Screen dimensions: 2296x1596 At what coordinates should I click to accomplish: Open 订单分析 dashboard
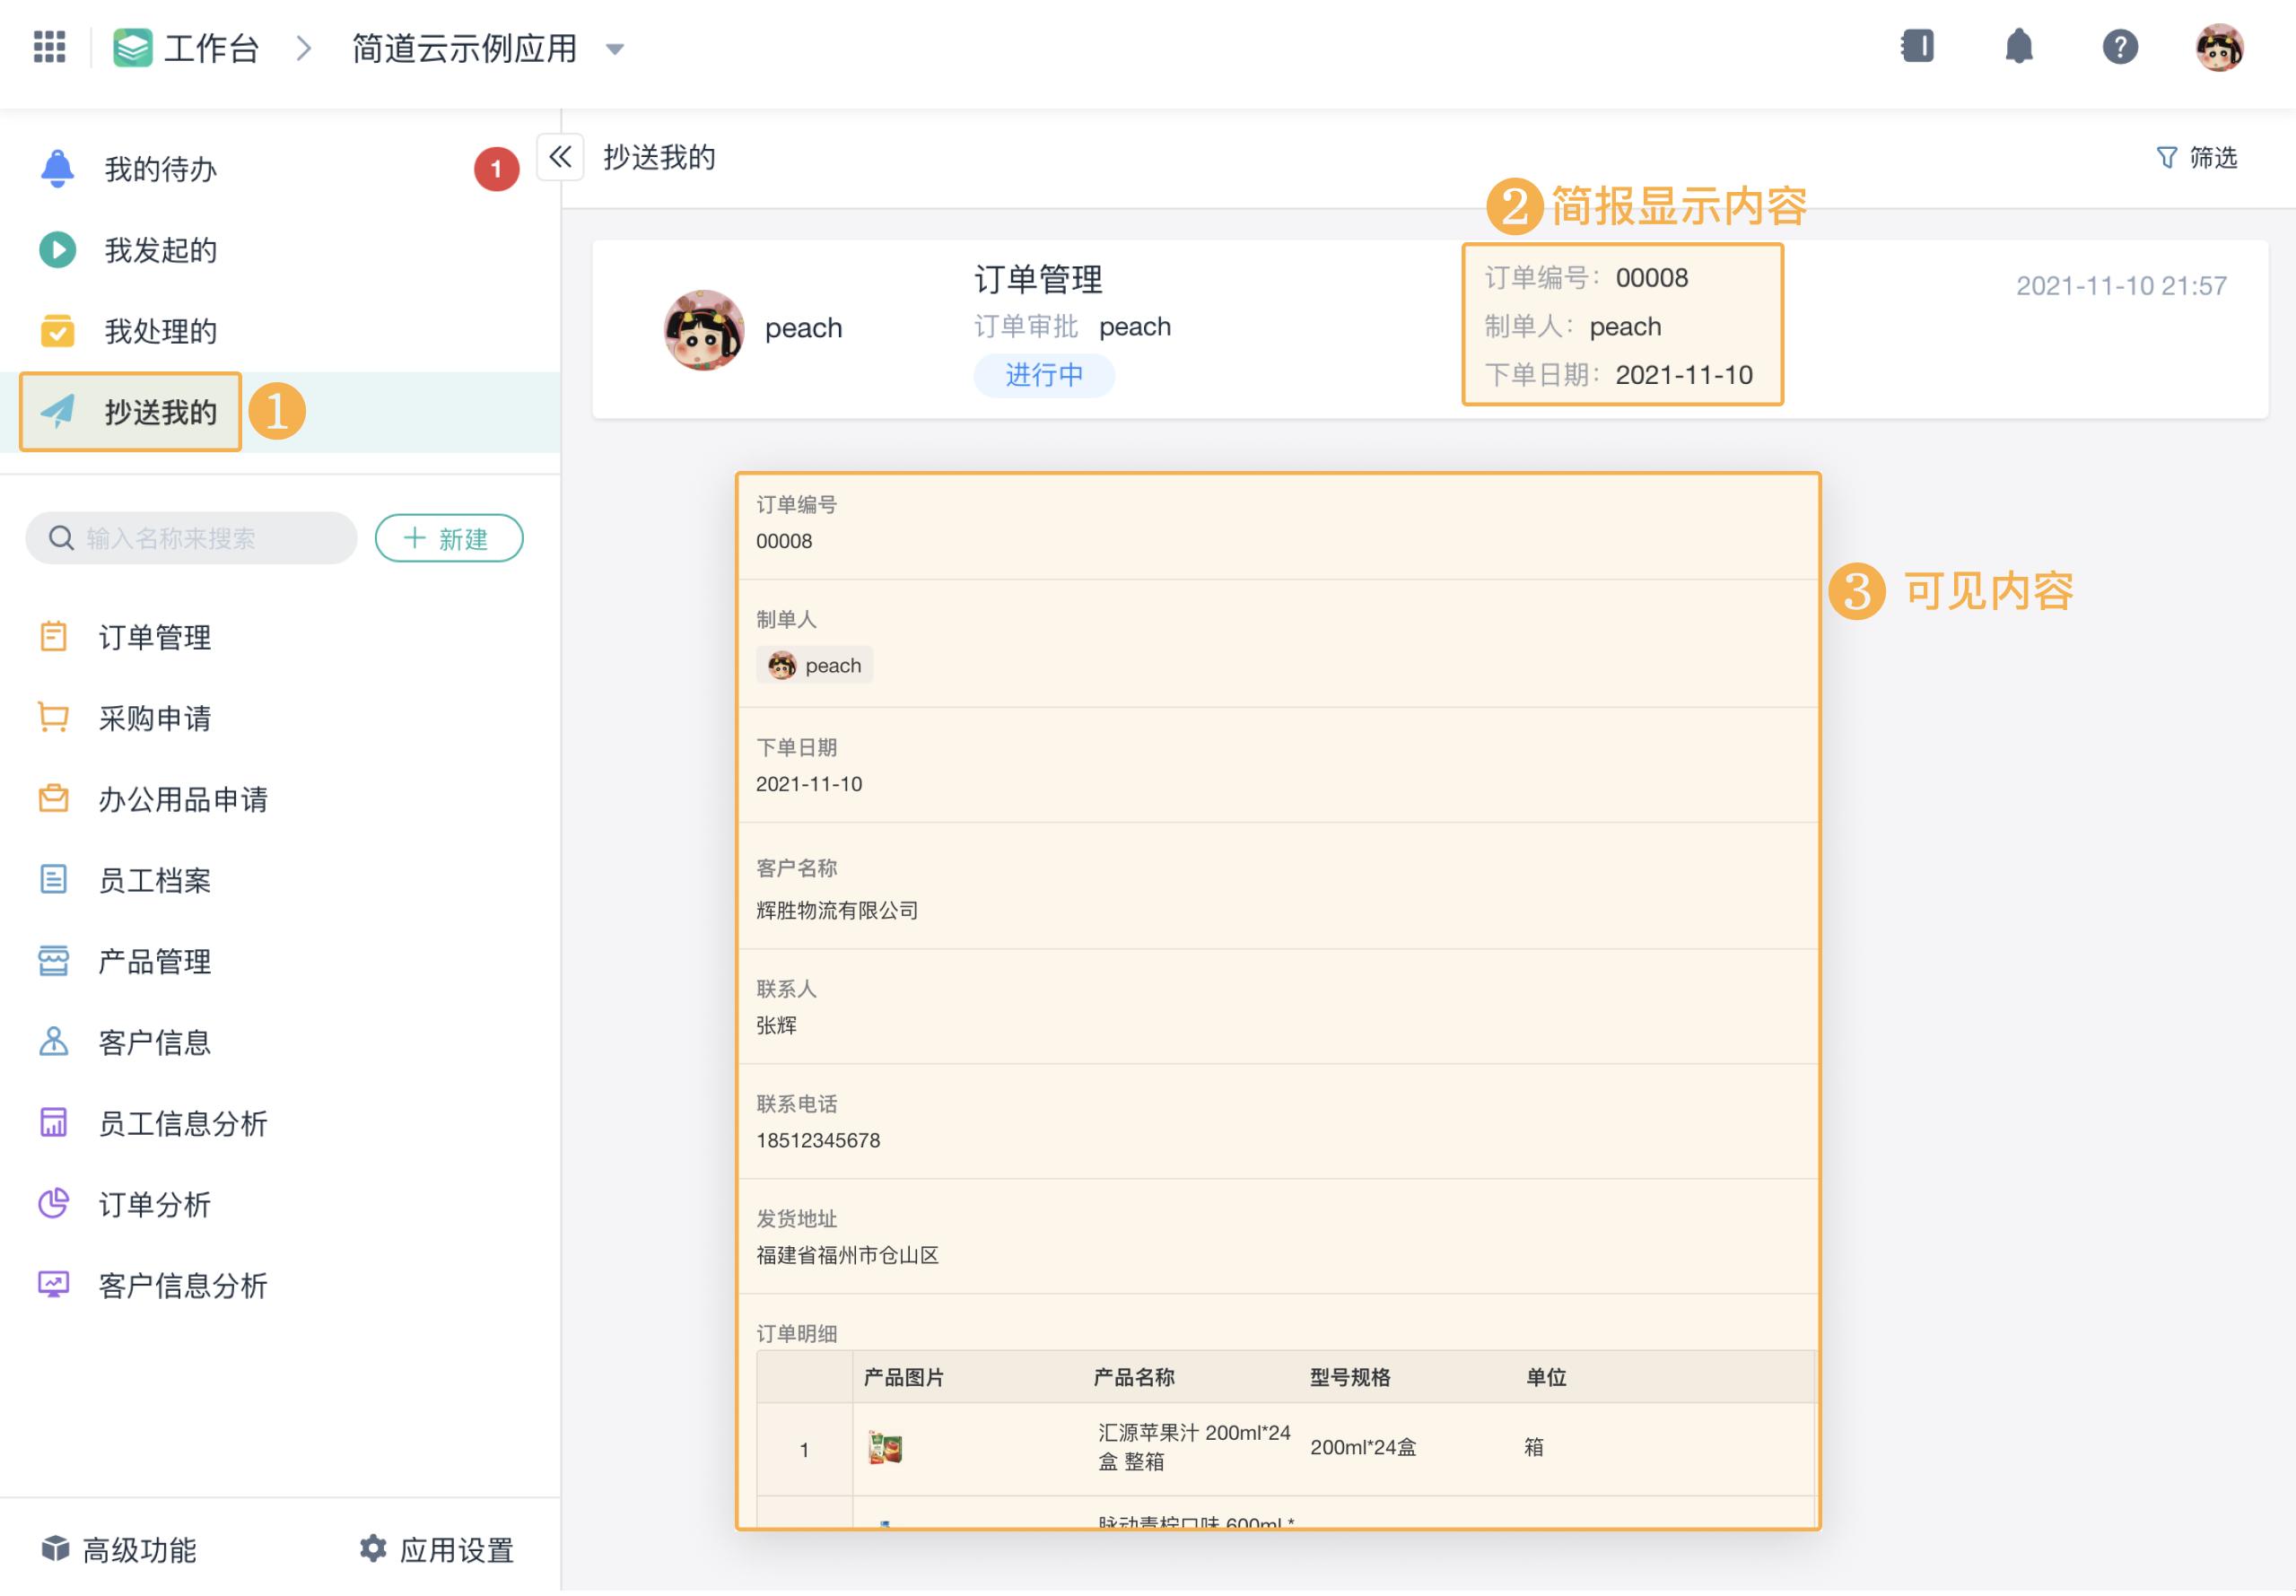pyautogui.click(x=152, y=1205)
